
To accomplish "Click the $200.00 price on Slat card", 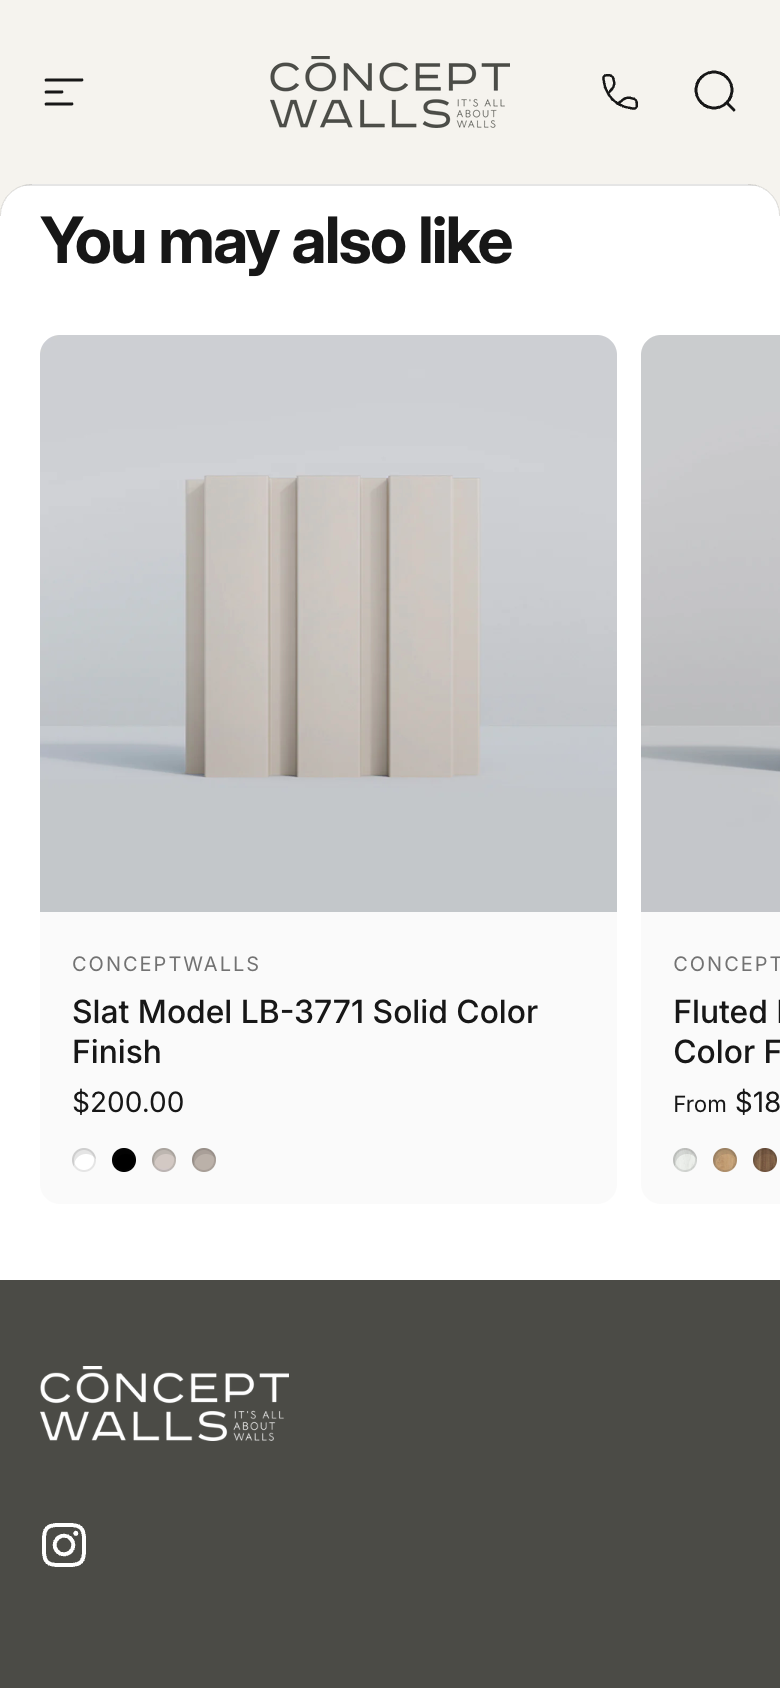I will click(x=128, y=1102).
